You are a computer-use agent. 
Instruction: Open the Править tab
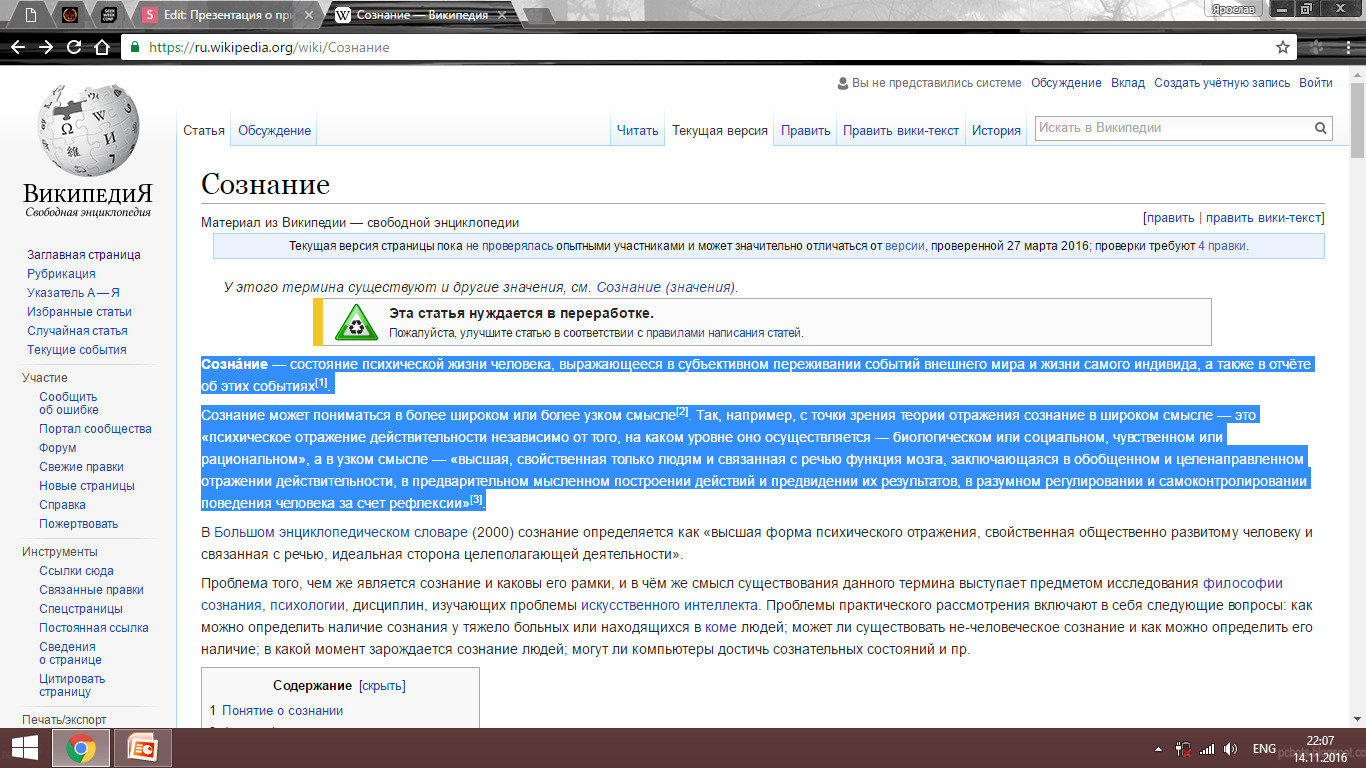click(x=806, y=130)
